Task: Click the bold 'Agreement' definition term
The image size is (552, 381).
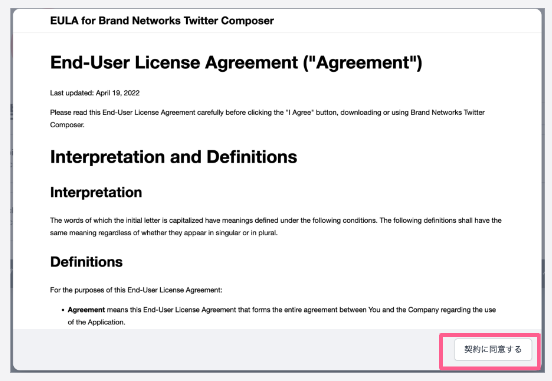Action: pyautogui.click(x=86, y=310)
